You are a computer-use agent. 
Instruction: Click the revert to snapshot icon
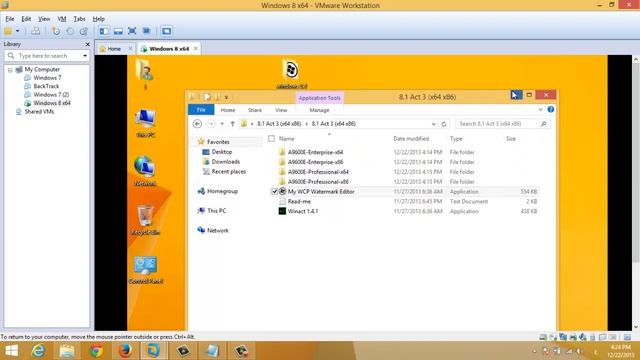click(70, 31)
